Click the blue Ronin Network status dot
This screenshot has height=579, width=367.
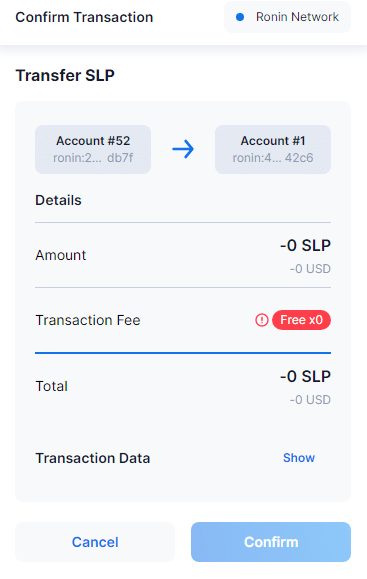click(240, 17)
